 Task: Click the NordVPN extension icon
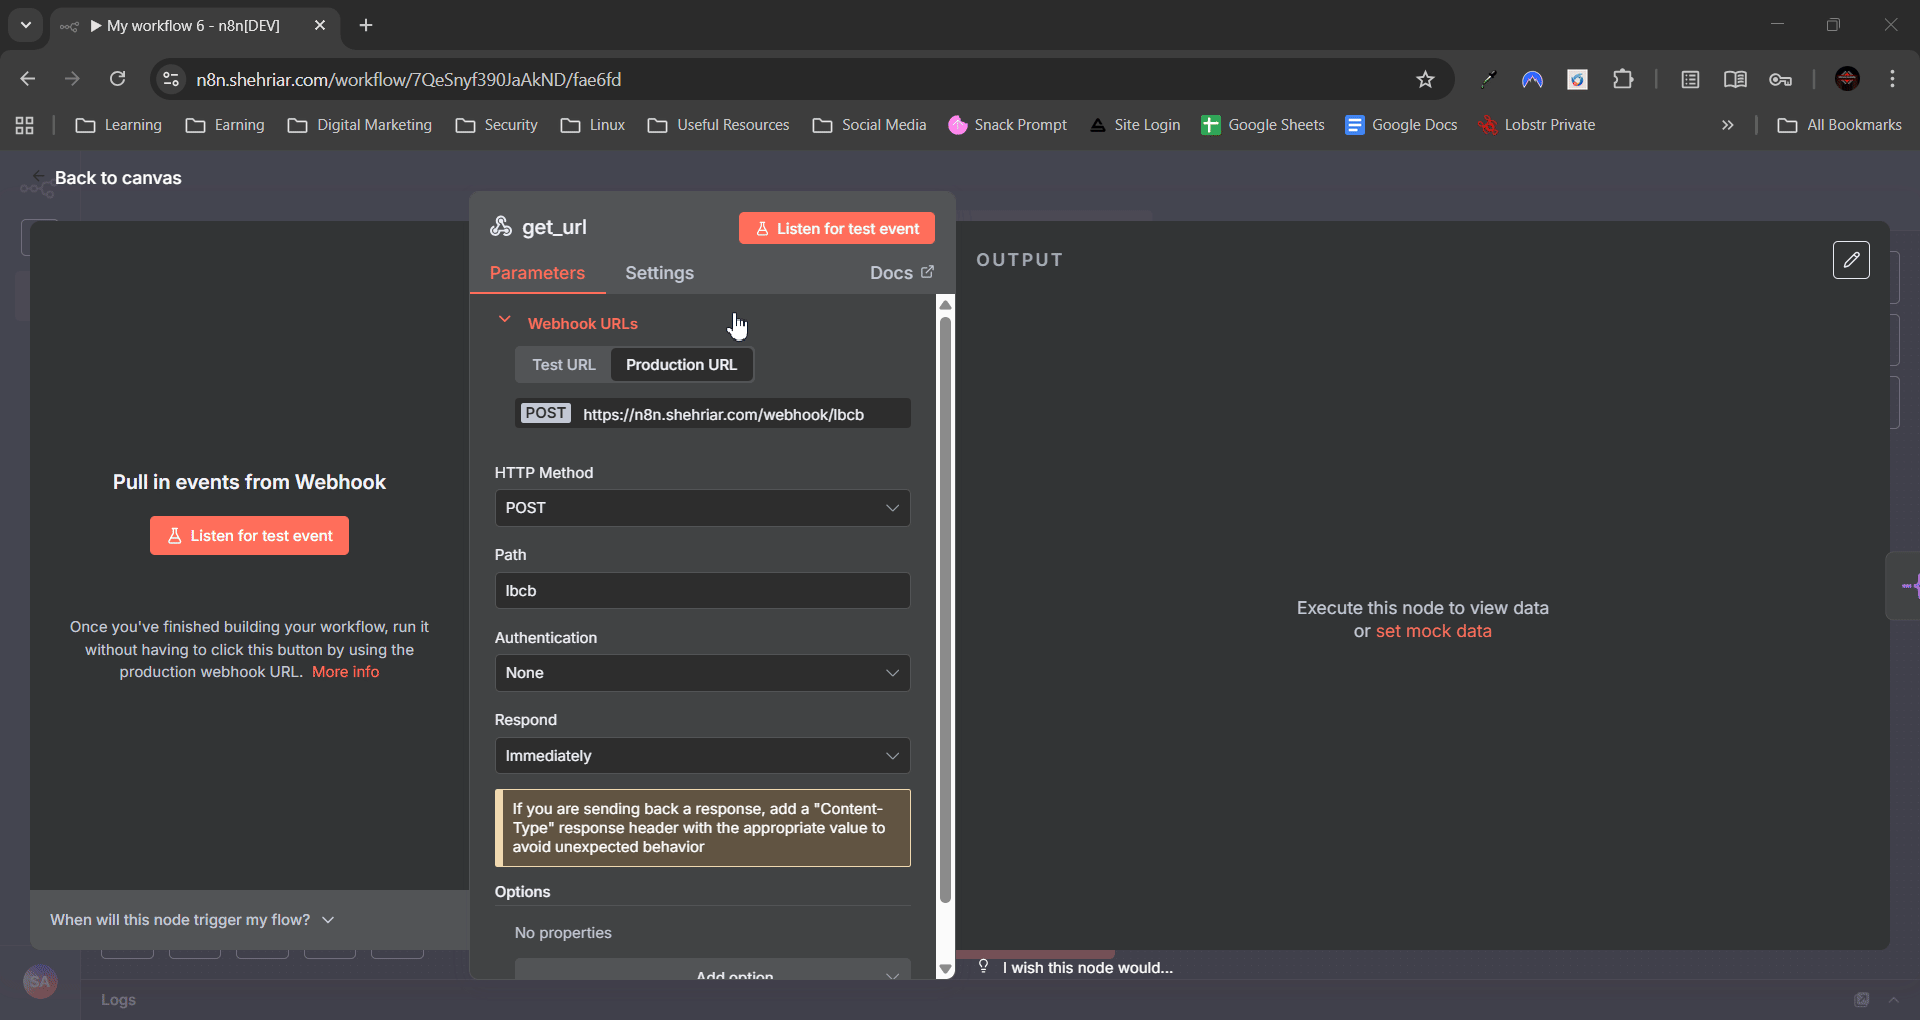(x=1533, y=79)
